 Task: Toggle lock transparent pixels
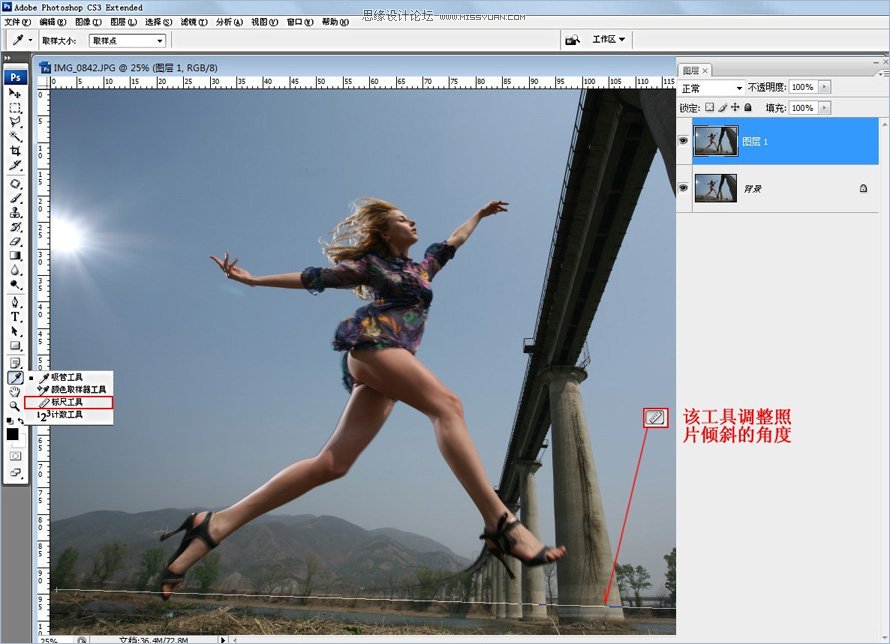[x=710, y=107]
